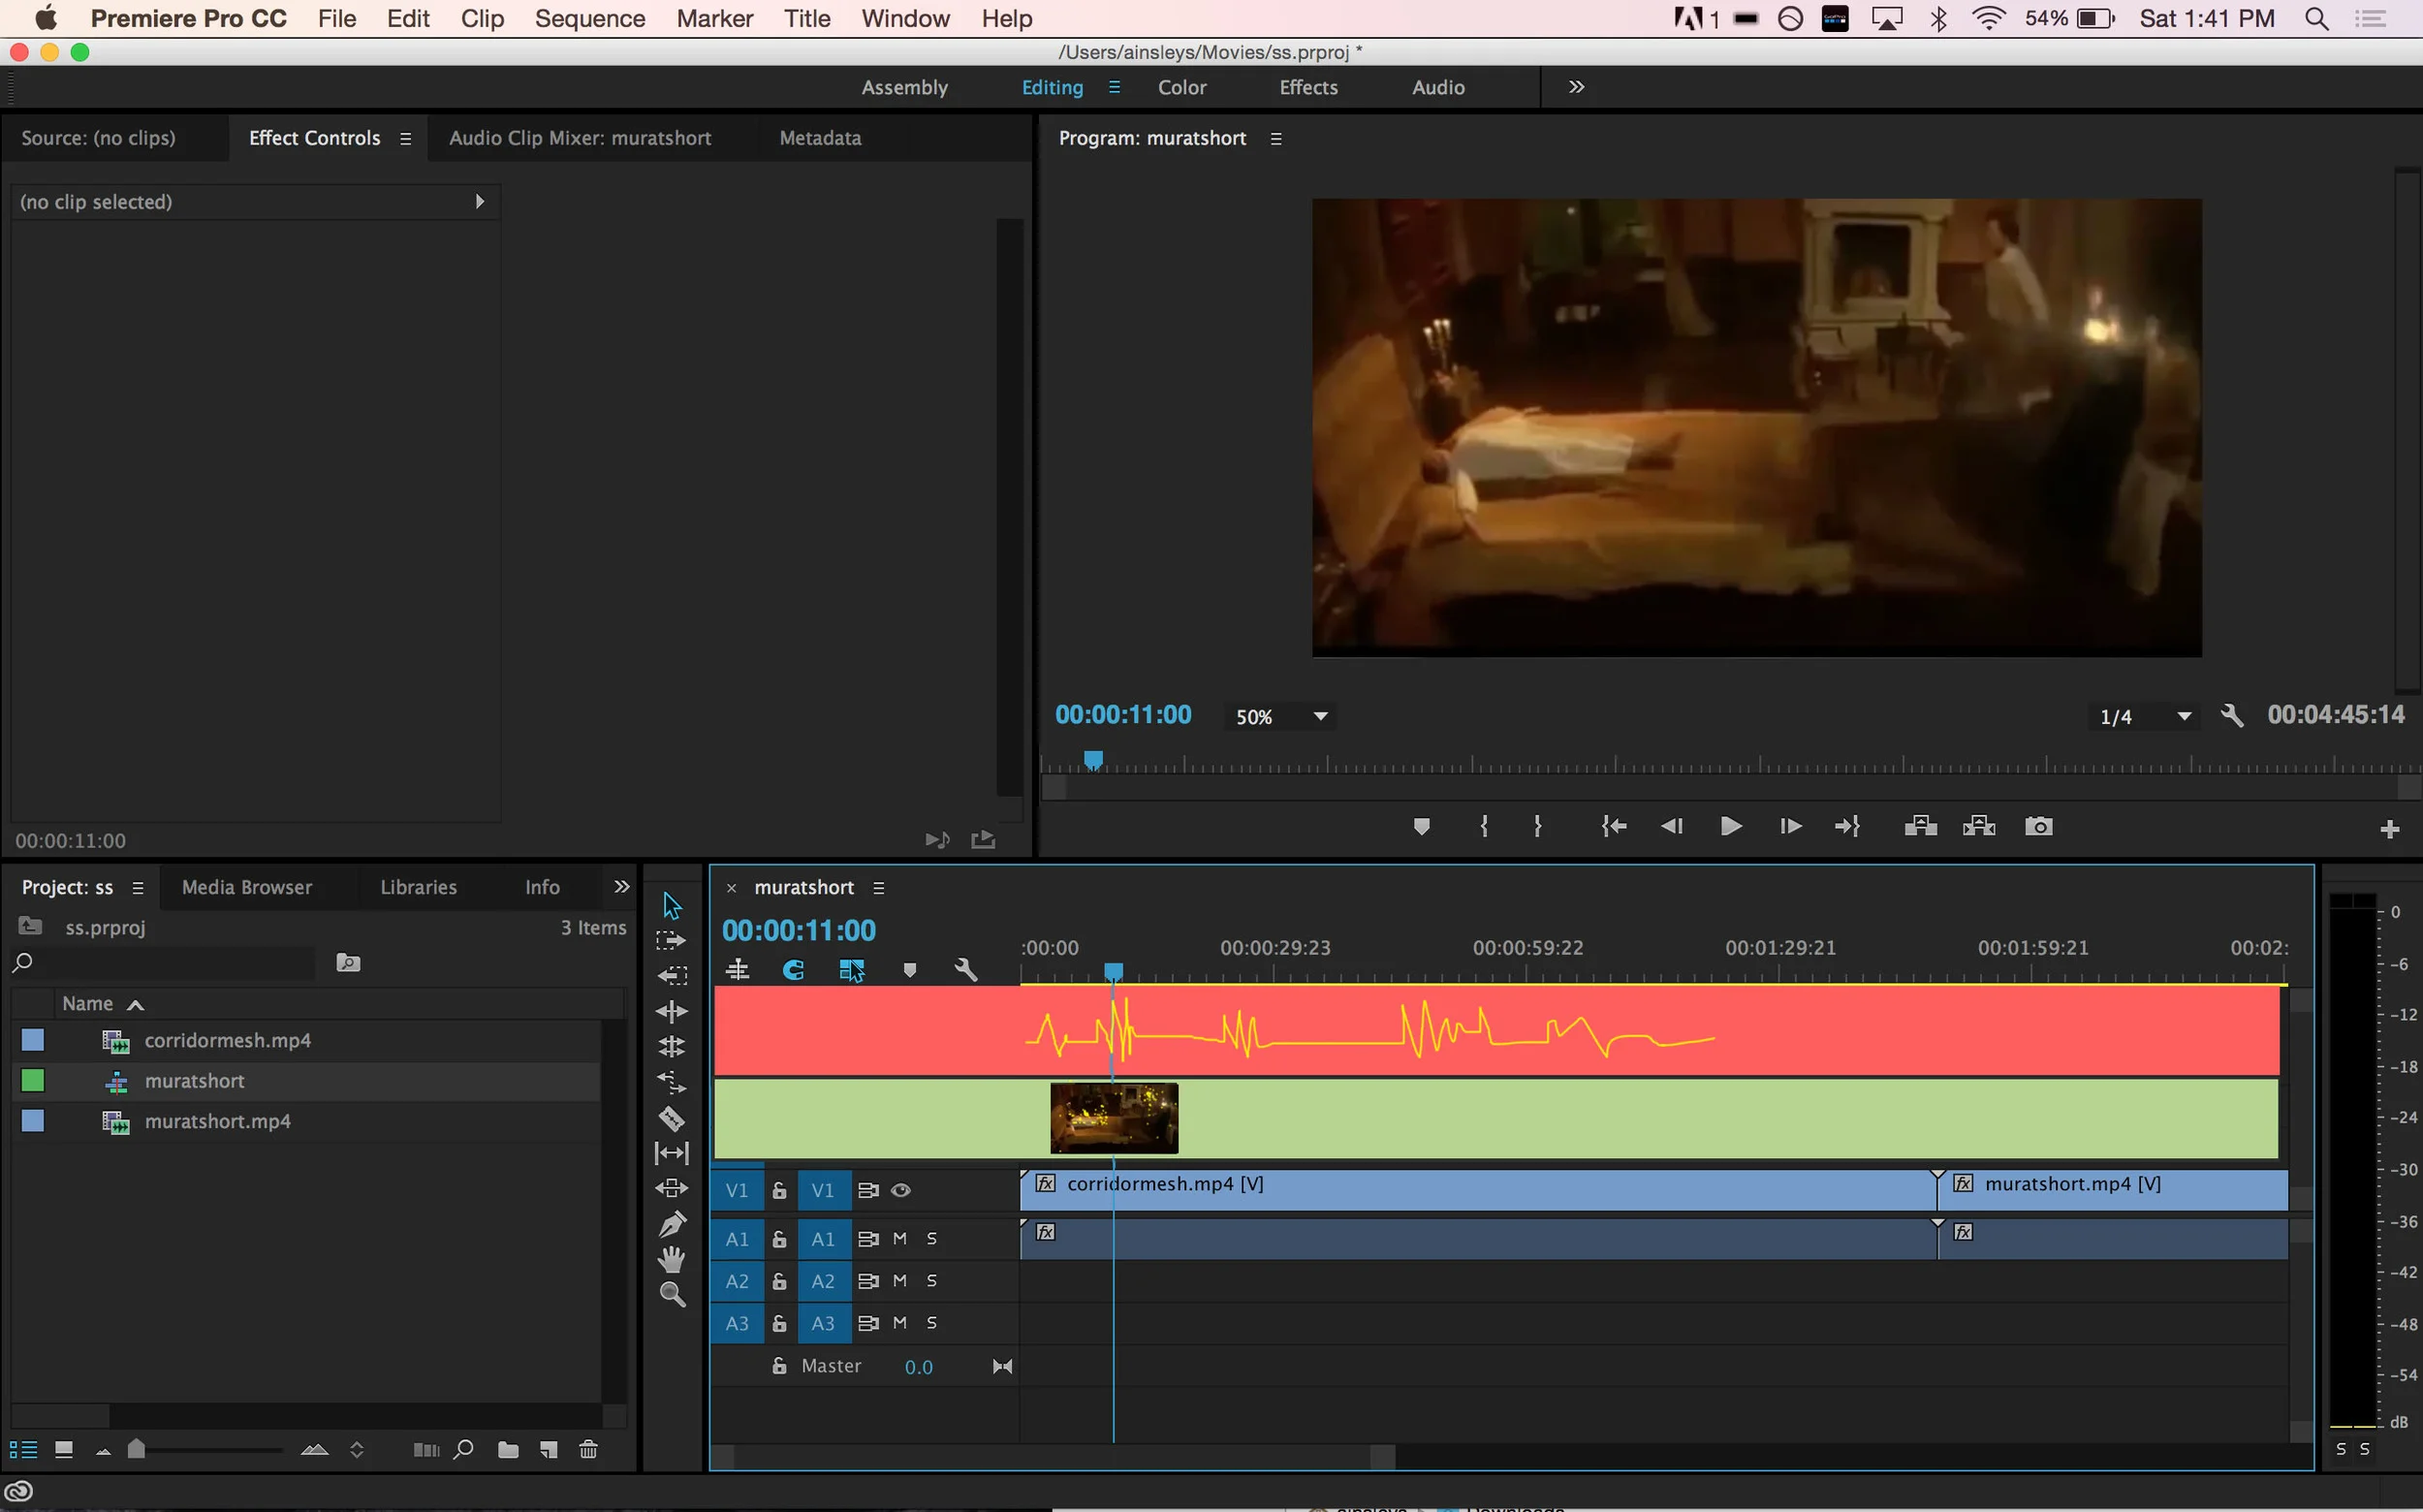Screen dimensions: 2423x1512
Task: Switch to the Color workspace
Action: tap(1182, 87)
